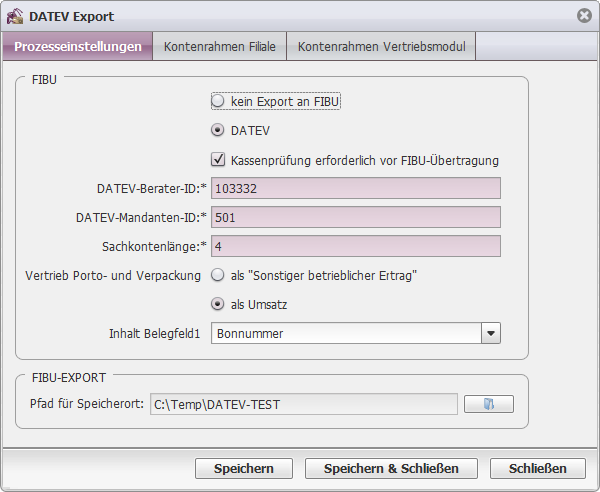Click the folder browse button for storage path

pos(489,404)
